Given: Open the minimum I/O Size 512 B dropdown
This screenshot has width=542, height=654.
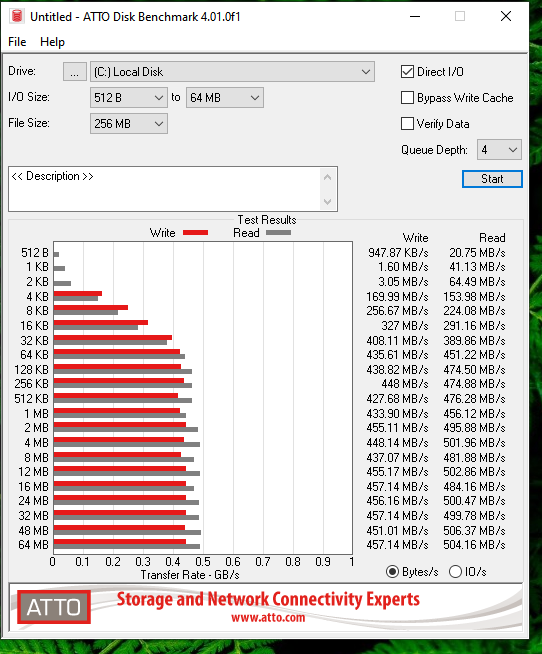Looking at the screenshot, I should (x=129, y=98).
